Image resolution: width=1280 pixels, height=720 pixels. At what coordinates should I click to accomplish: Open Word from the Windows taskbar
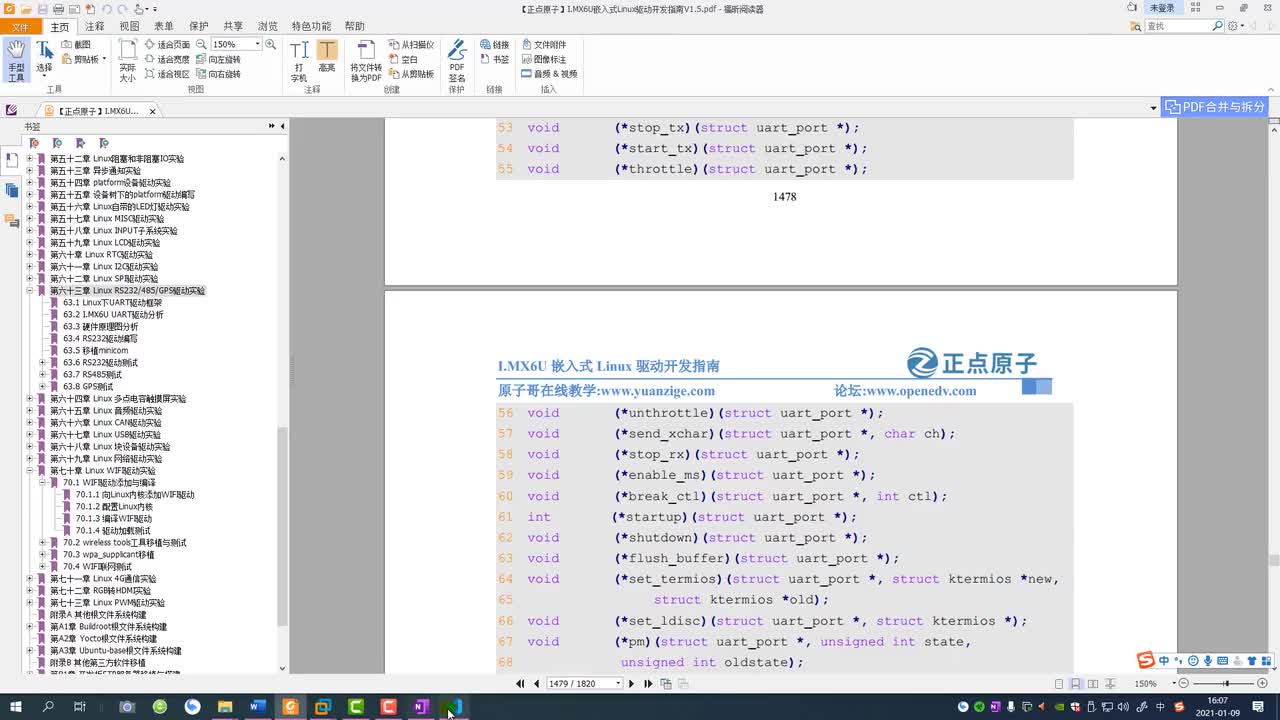[257, 707]
